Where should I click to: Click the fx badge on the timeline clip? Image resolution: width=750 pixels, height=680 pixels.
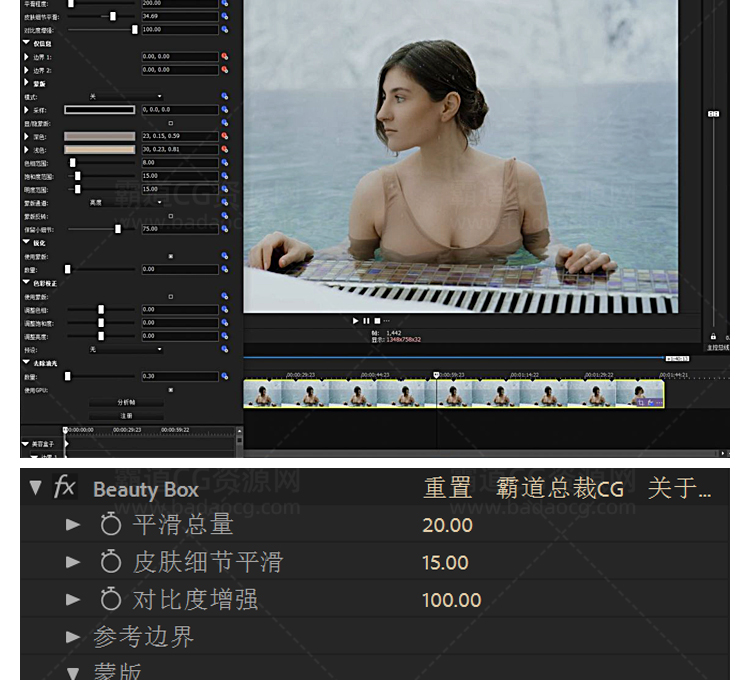(x=650, y=403)
